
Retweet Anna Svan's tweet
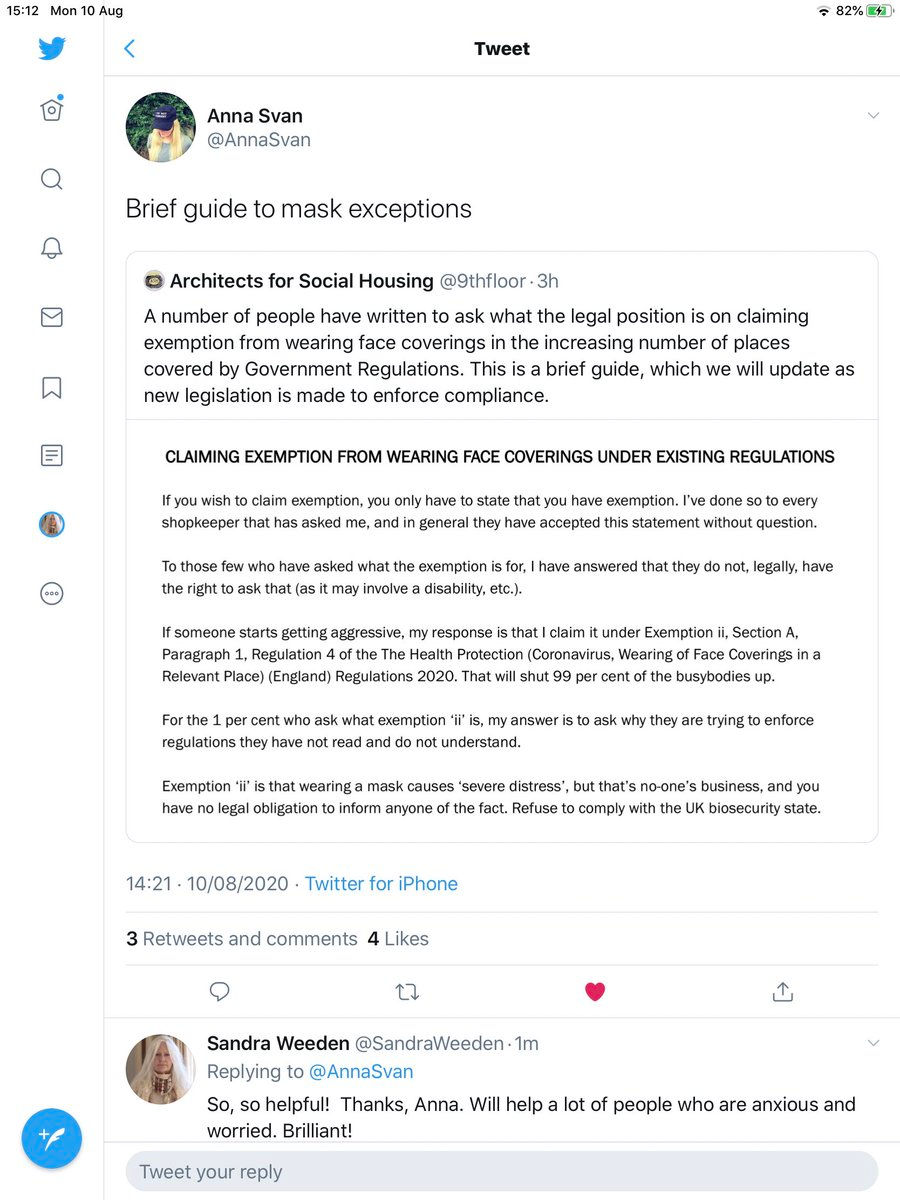407,991
